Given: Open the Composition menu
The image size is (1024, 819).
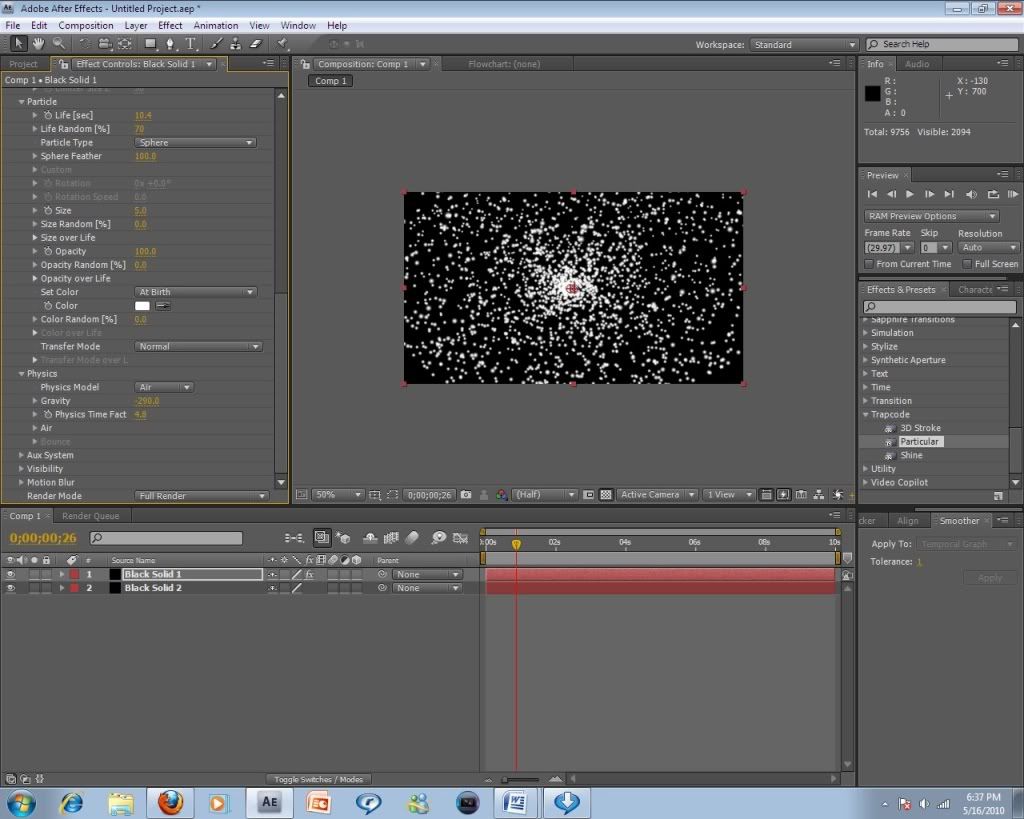Looking at the screenshot, I should pyautogui.click(x=85, y=25).
